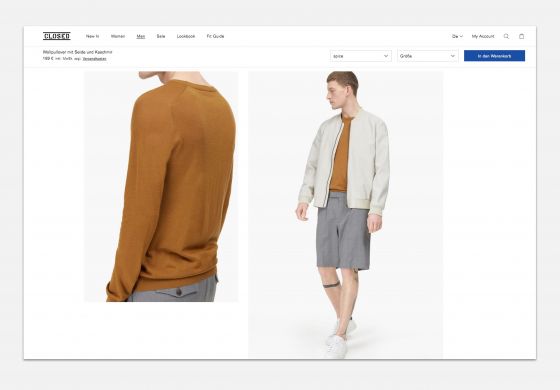Viewport: 560px width, 390px height.
Task: Open the Lookbook menu item
Action: tap(186, 36)
